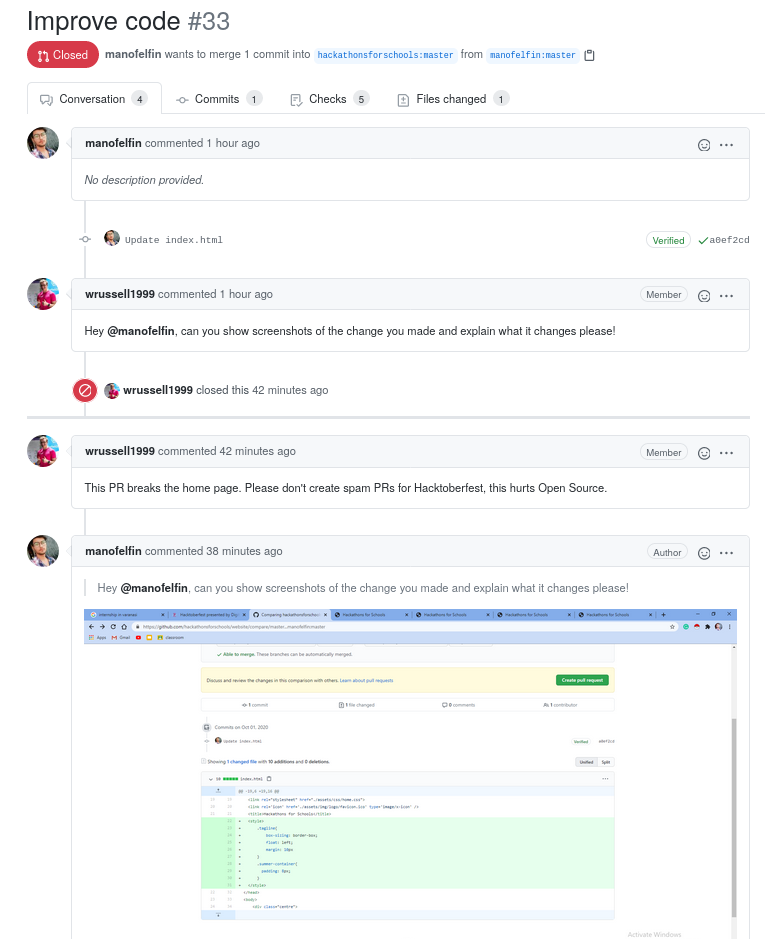
Task: Click the 42 minutes ago closed timestamp
Action: click(x=290, y=390)
